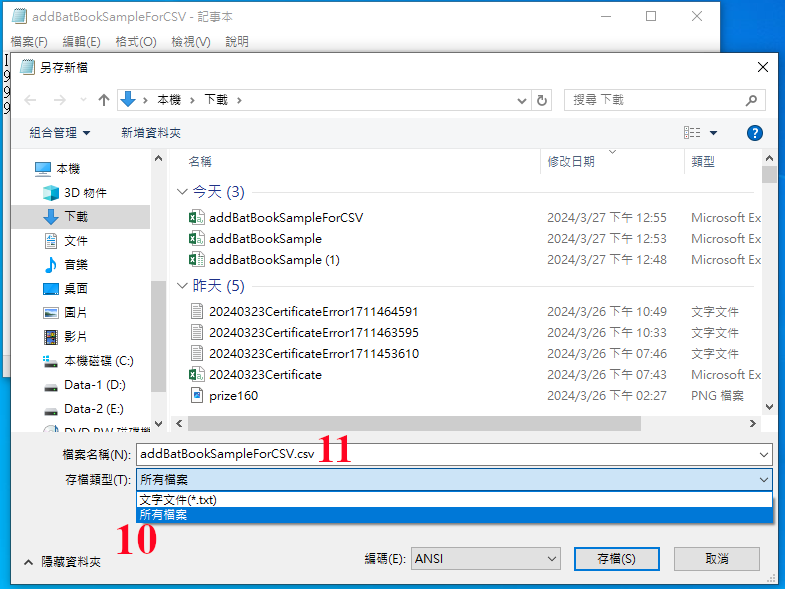Collapse the 今天 (3) group
The width and height of the screenshot is (785, 589).
coord(182,192)
